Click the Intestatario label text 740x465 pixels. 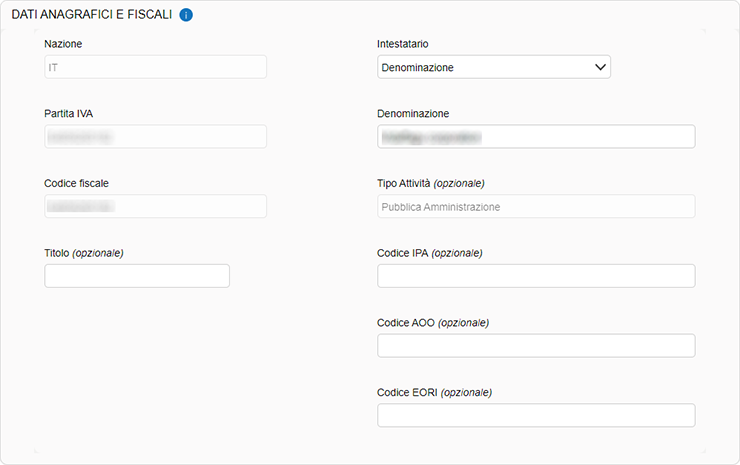(x=403, y=44)
